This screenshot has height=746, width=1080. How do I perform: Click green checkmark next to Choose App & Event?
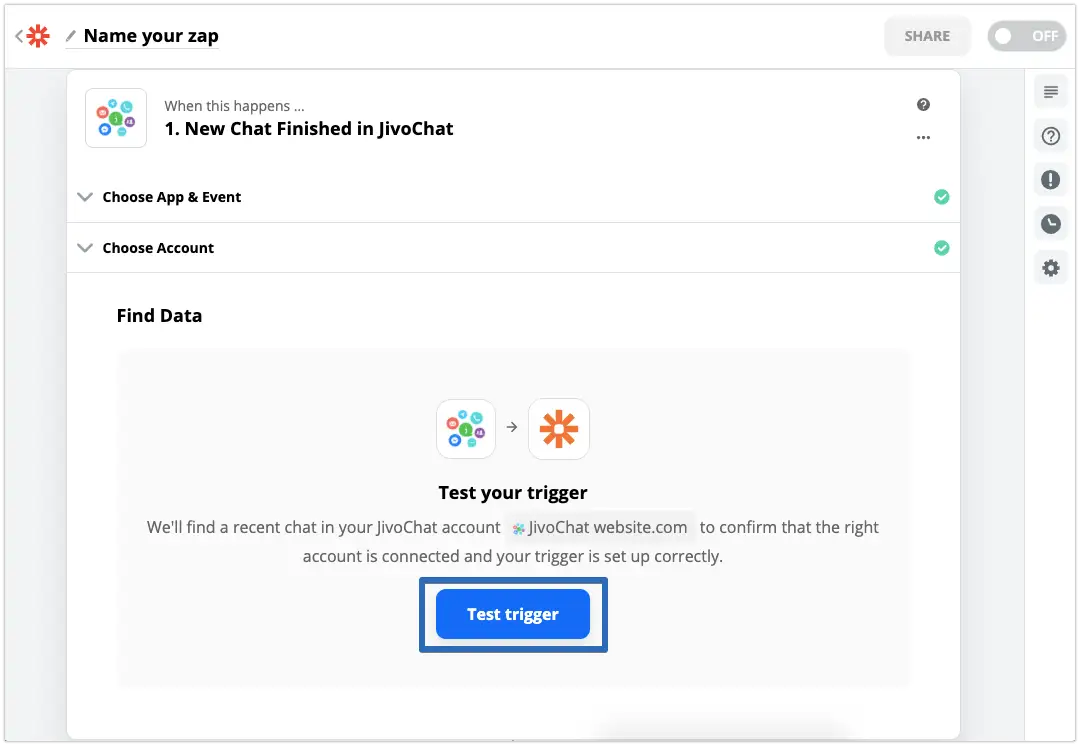(x=942, y=197)
